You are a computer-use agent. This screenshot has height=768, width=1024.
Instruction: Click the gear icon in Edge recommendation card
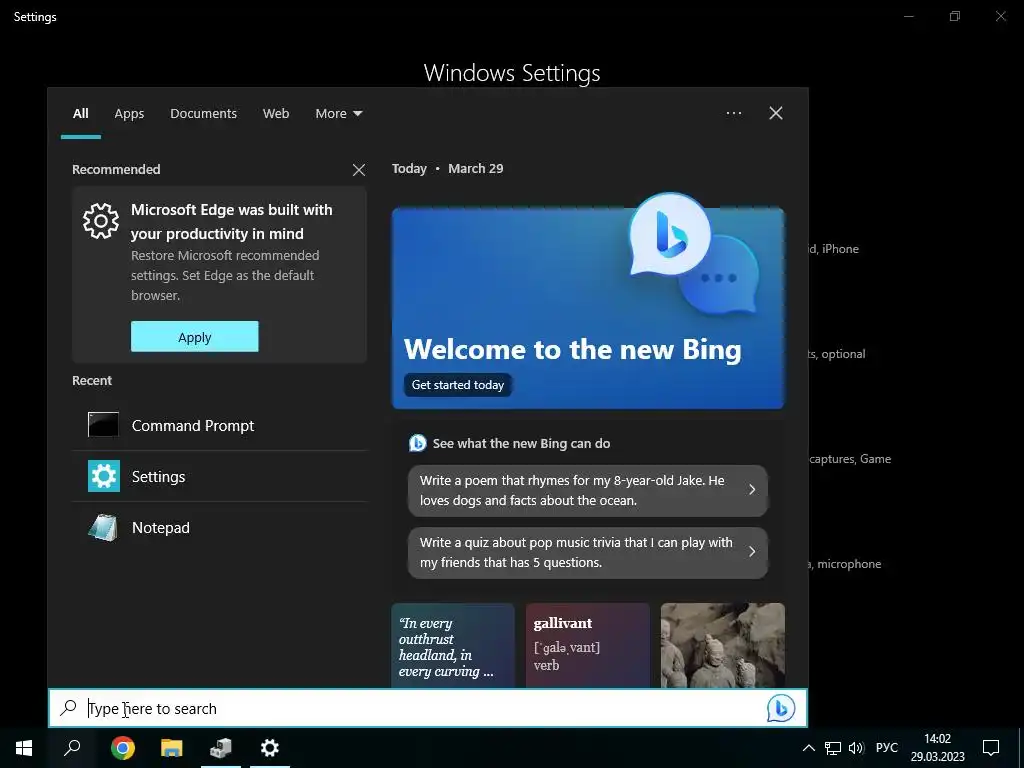(x=101, y=221)
